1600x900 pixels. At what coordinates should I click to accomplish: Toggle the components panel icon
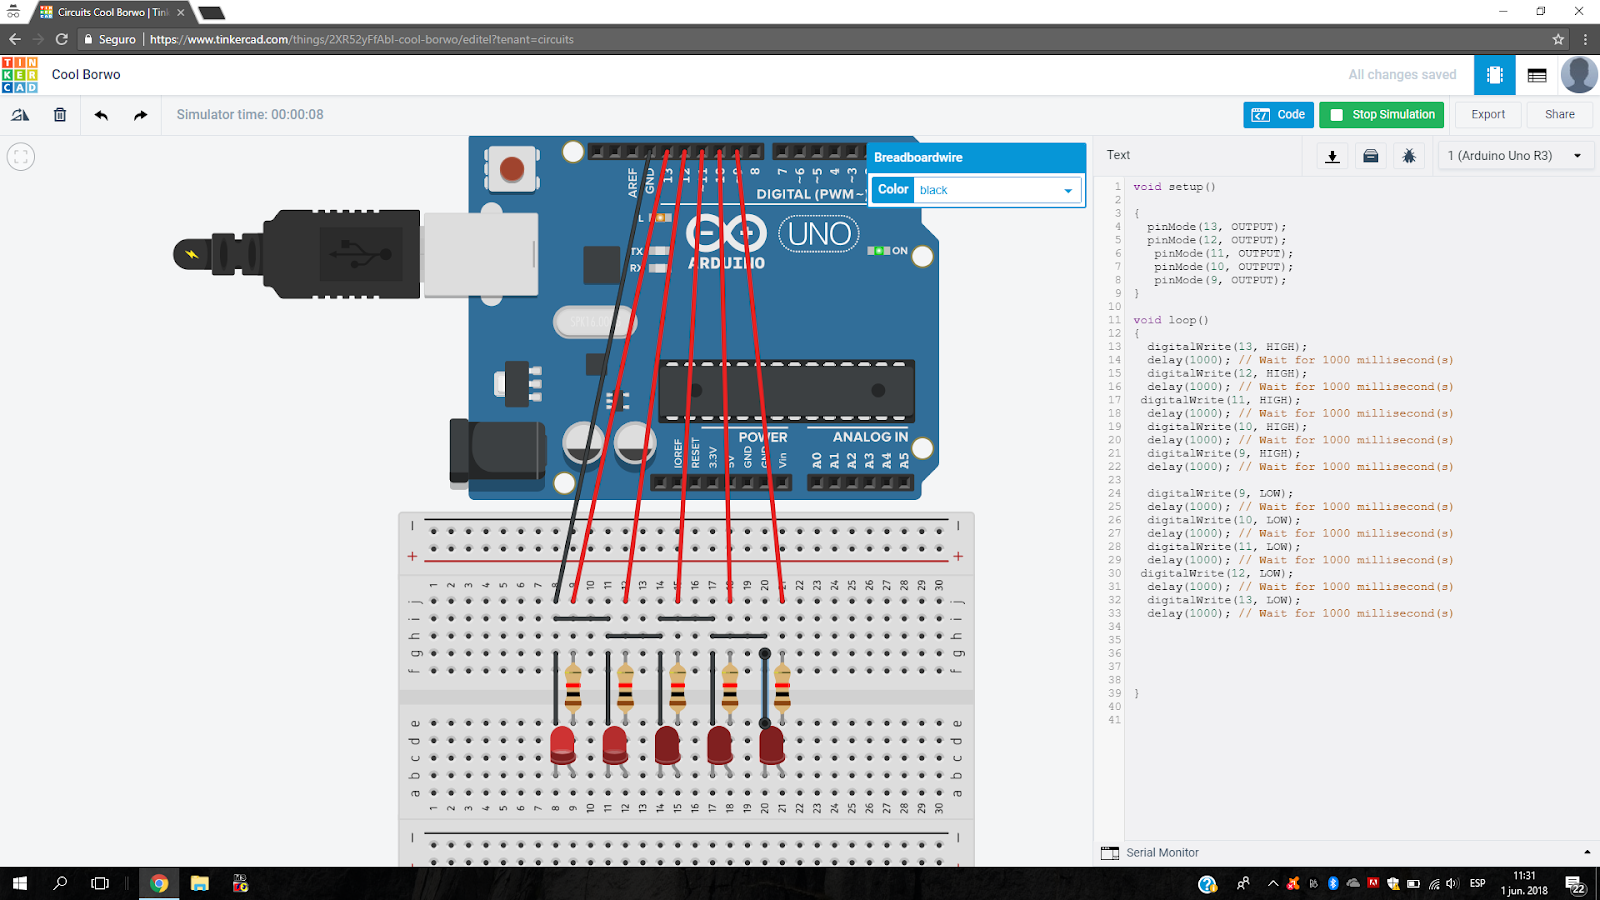(1494, 75)
